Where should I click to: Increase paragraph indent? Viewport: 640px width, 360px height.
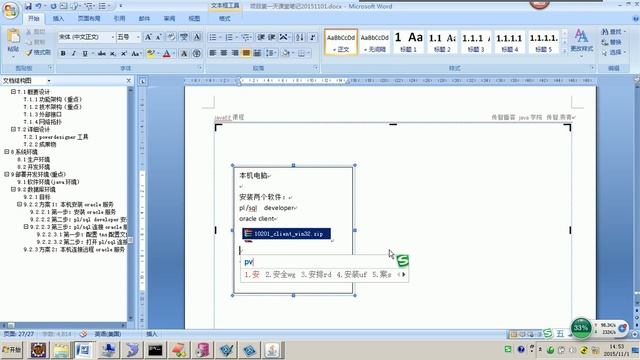[272, 37]
